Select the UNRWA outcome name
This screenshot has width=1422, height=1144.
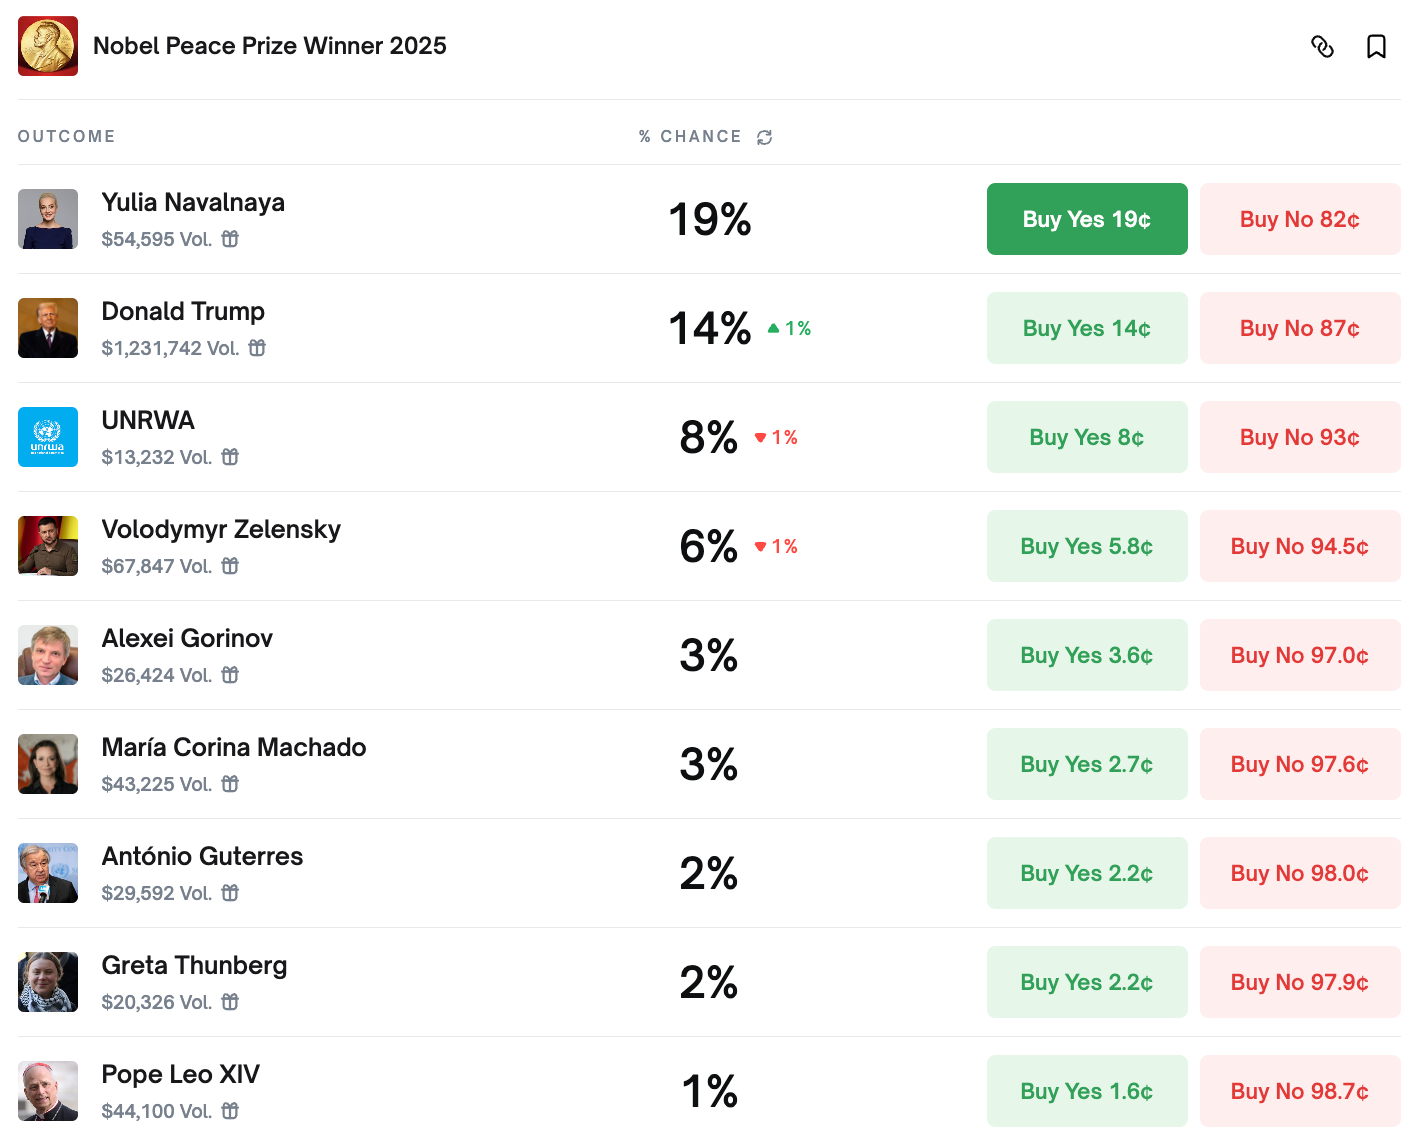click(148, 421)
